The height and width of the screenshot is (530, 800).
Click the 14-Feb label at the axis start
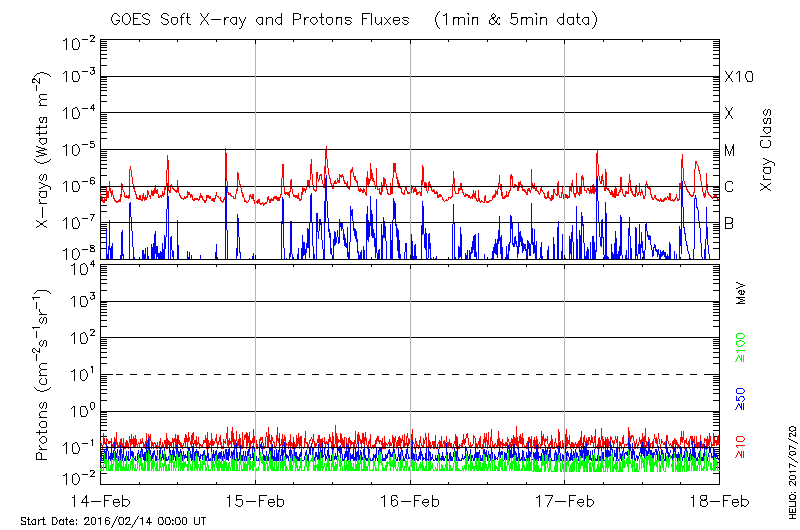[101, 500]
